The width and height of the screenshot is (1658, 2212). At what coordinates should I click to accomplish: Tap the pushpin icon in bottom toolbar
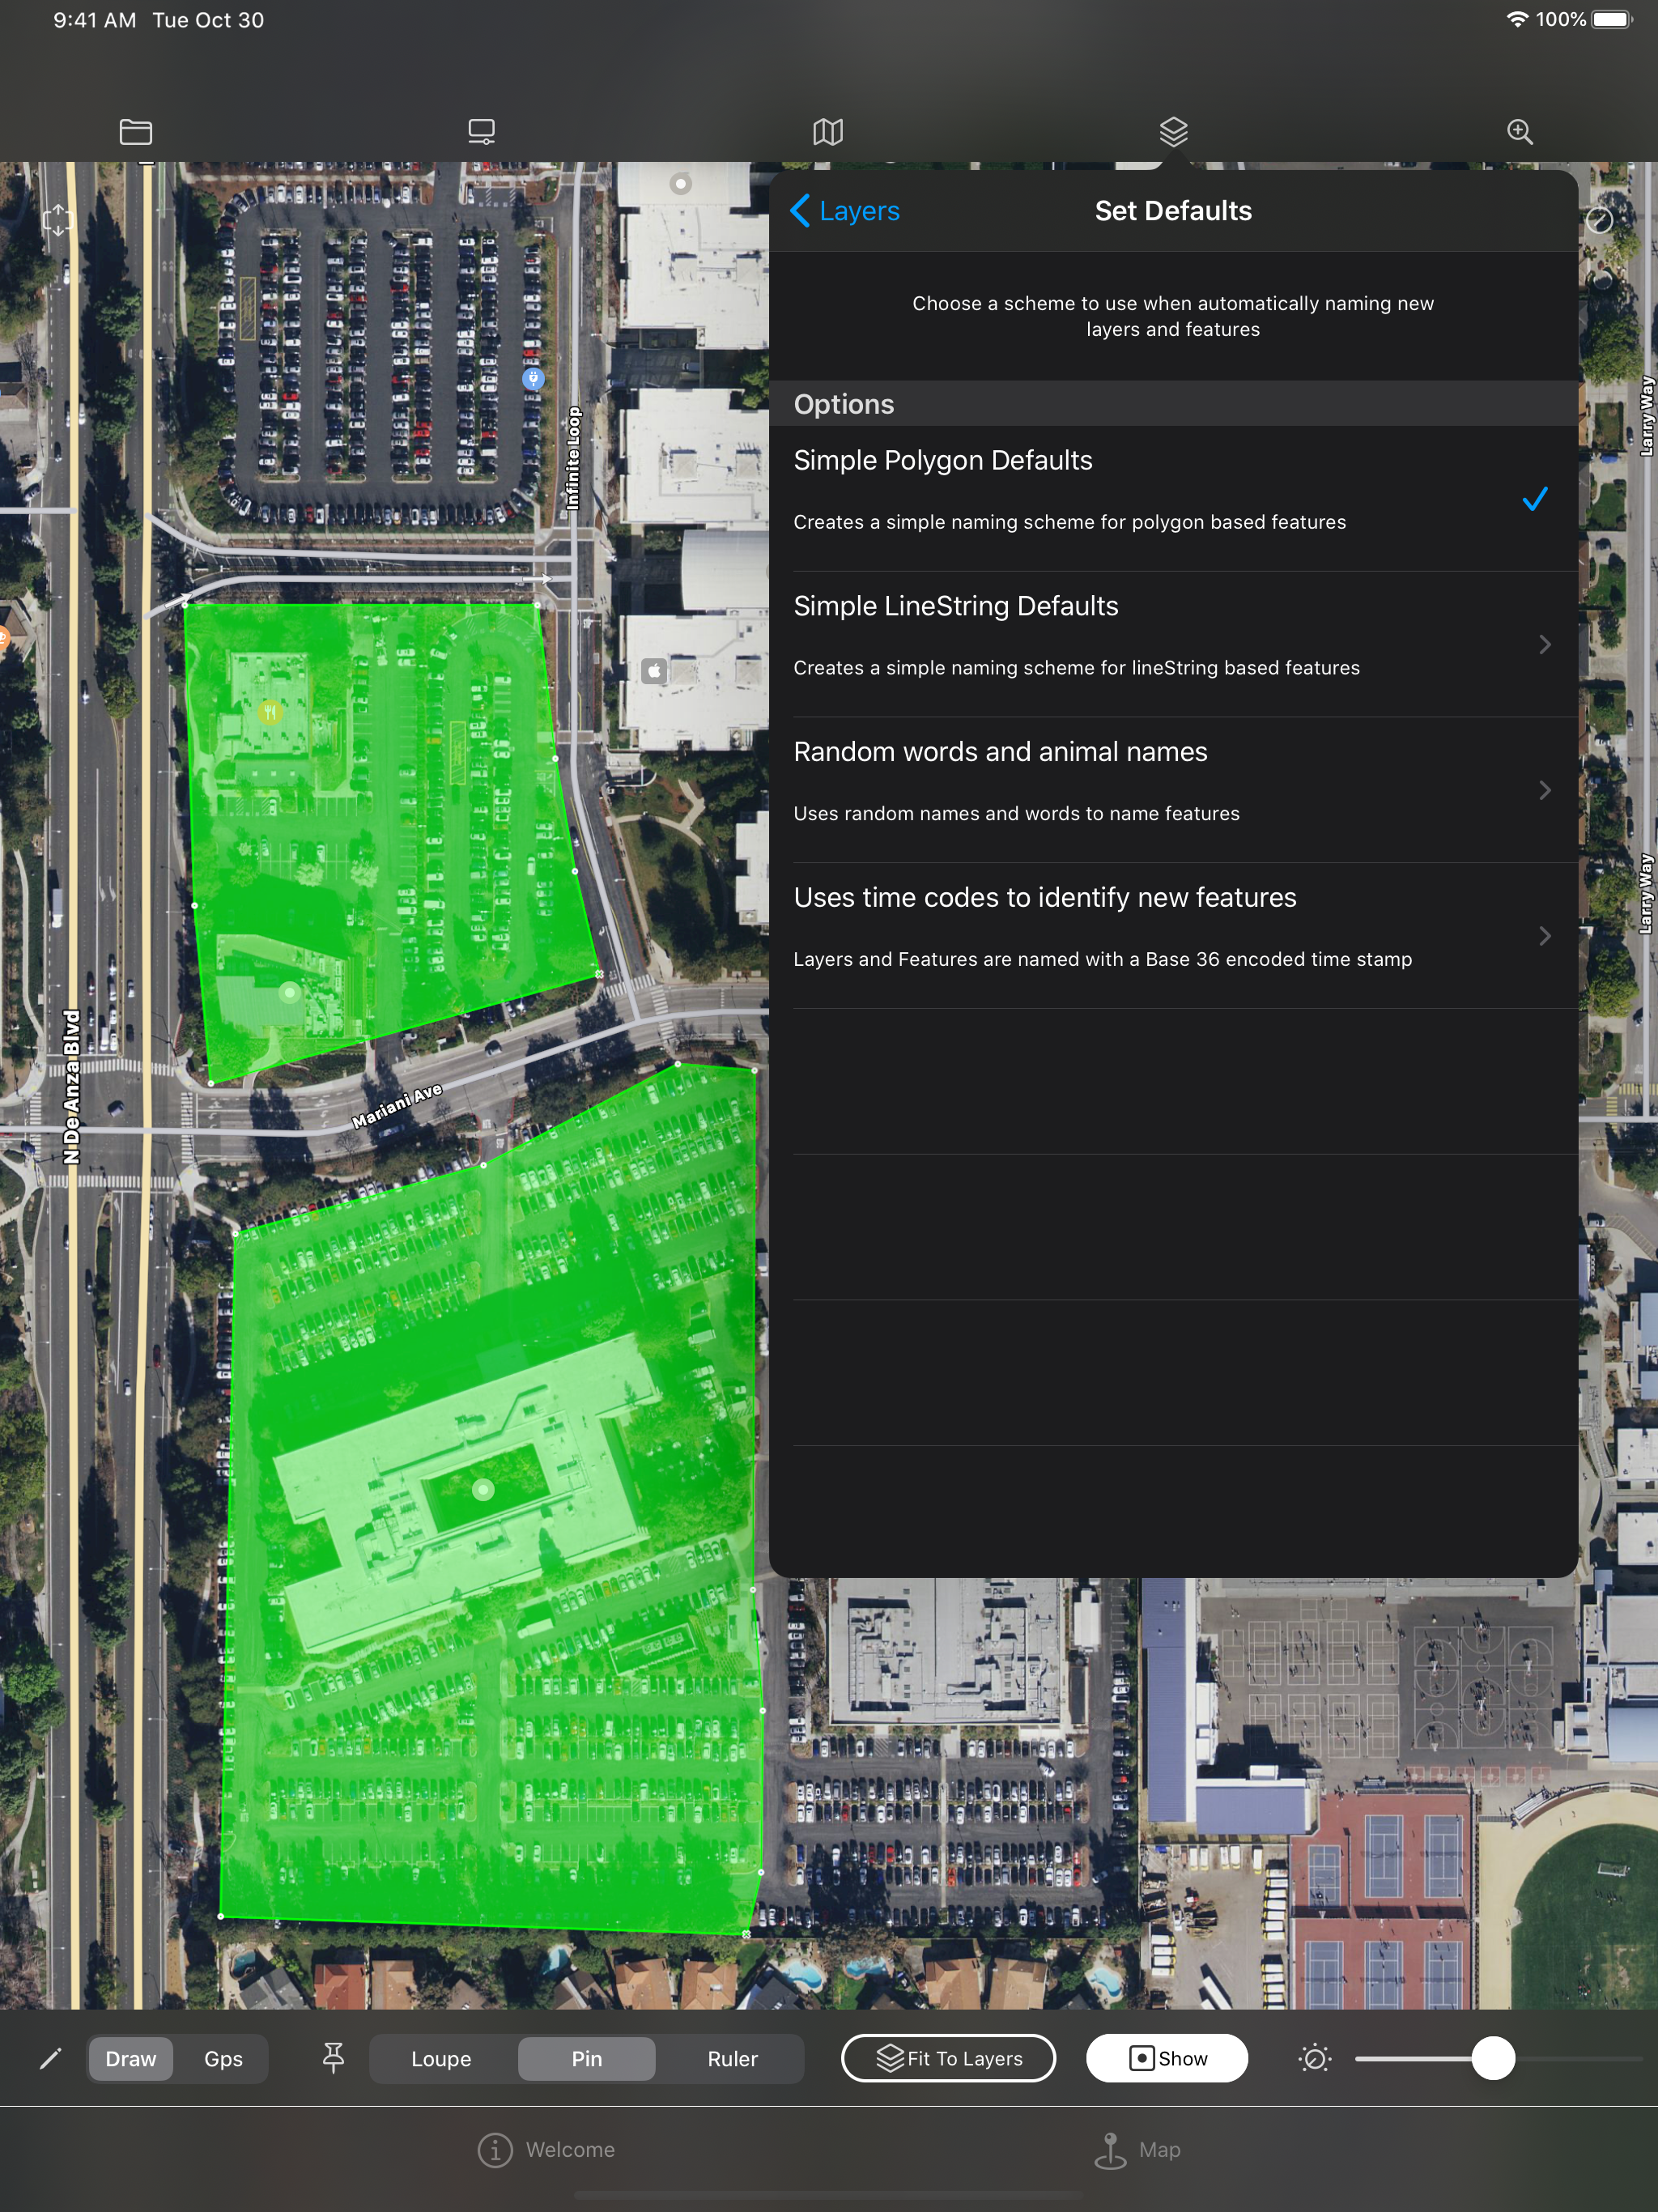334,2058
